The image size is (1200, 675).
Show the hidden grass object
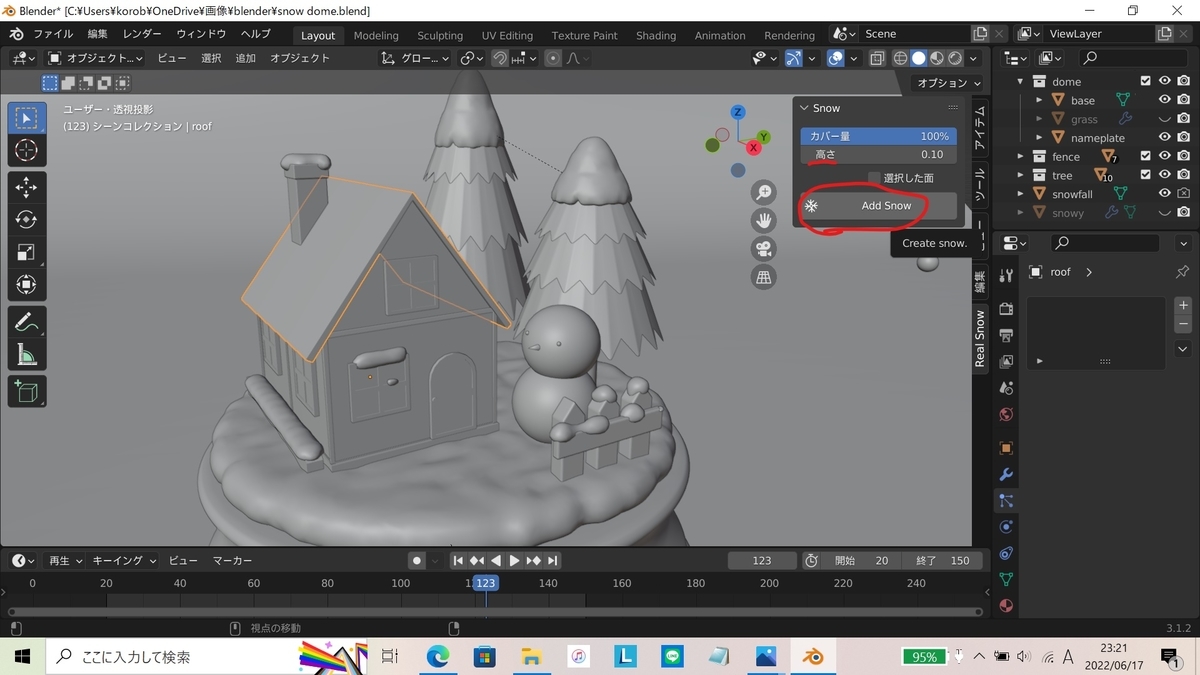pyautogui.click(x=1165, y=119)
